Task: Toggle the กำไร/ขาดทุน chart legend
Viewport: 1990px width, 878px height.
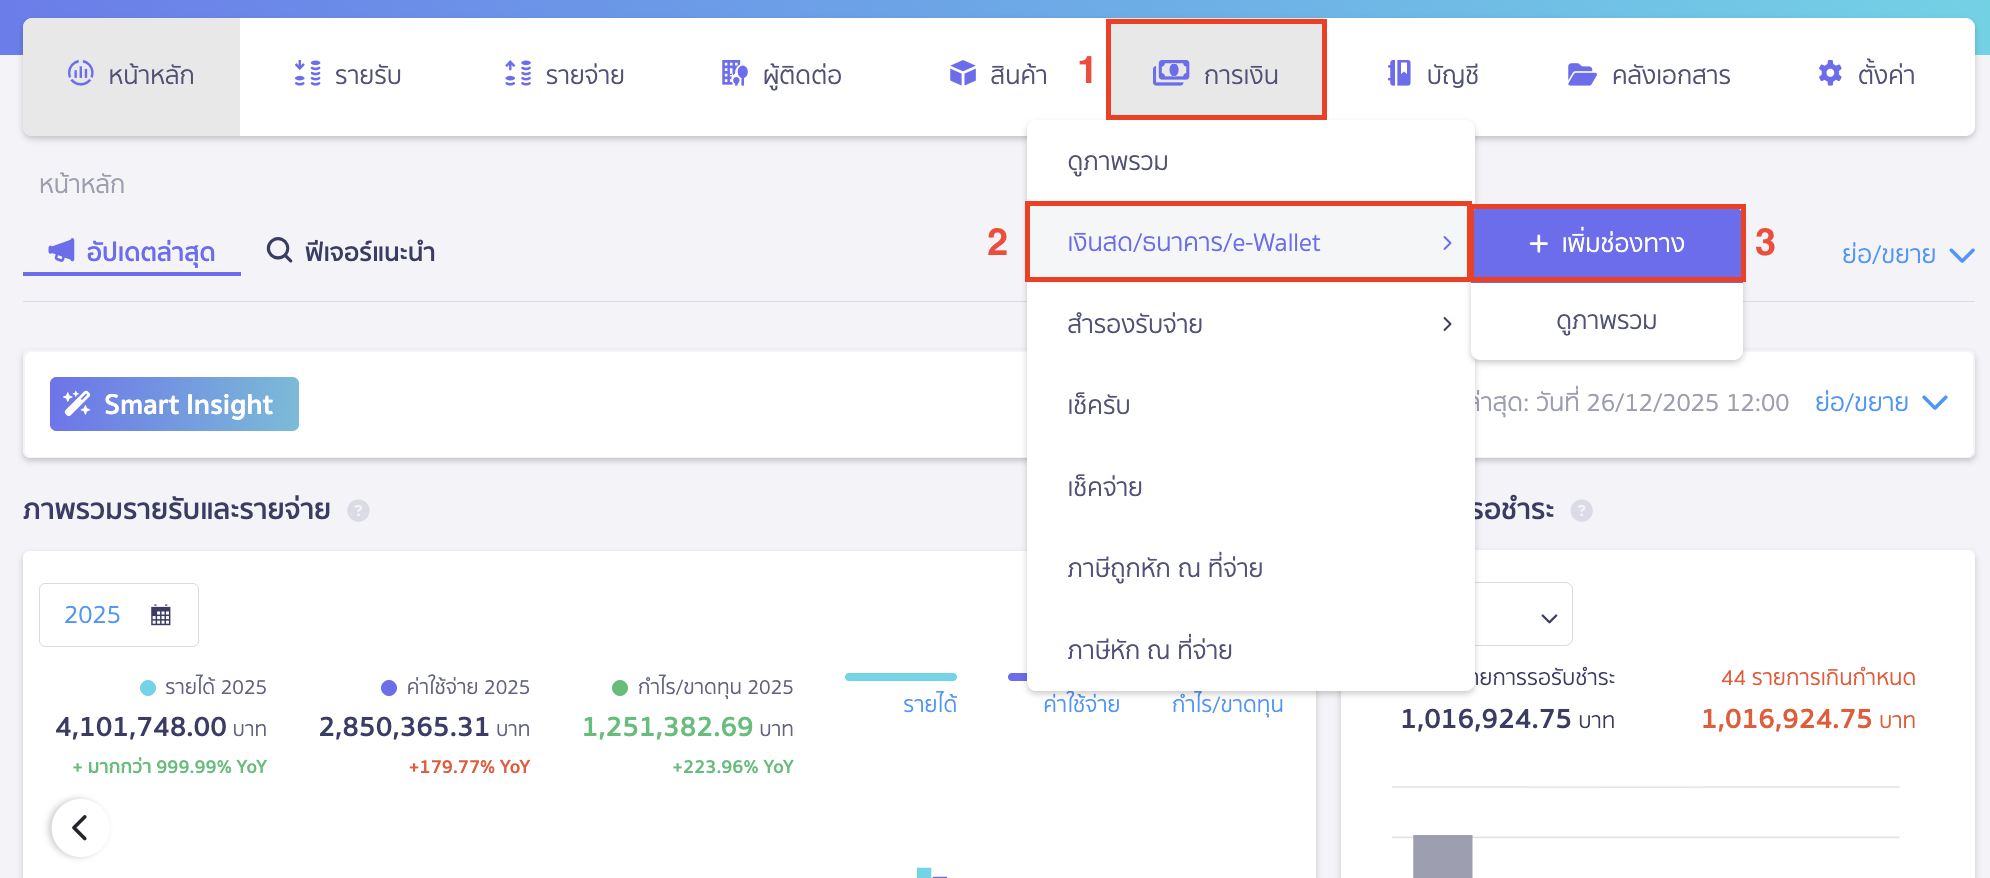Action: 1227,704
